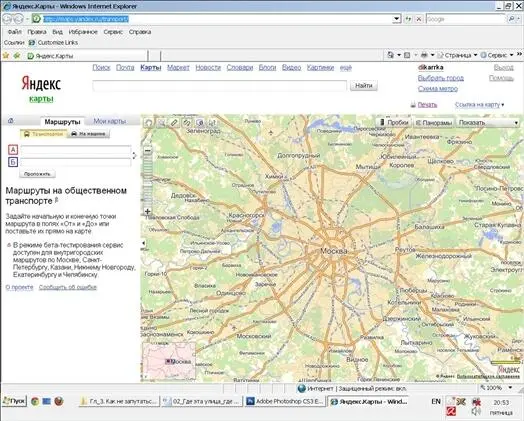The image size is (524, 421).
Task: Click the О проекте link
Action: (x=19, y=287)
